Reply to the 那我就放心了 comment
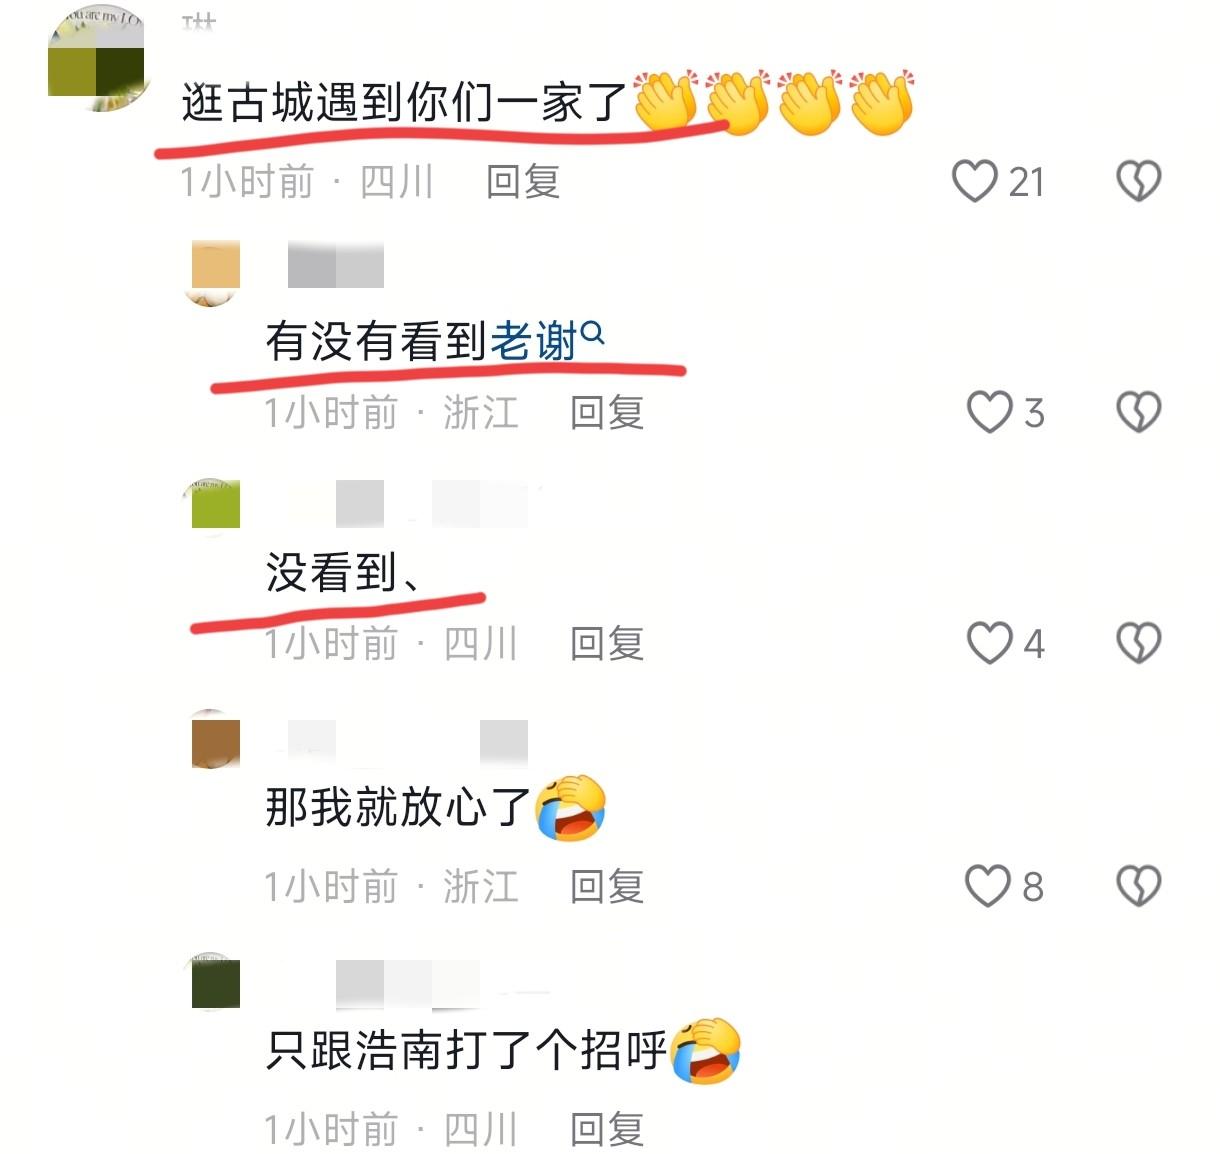 (606, 886)
